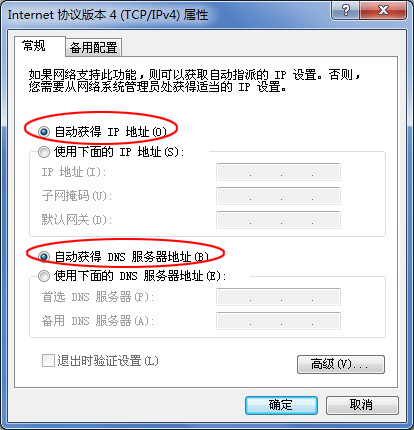Select 使用下面的 IP 地址 radio button
The width and height of the screenshot is (414, 430).
click(44, 152)
